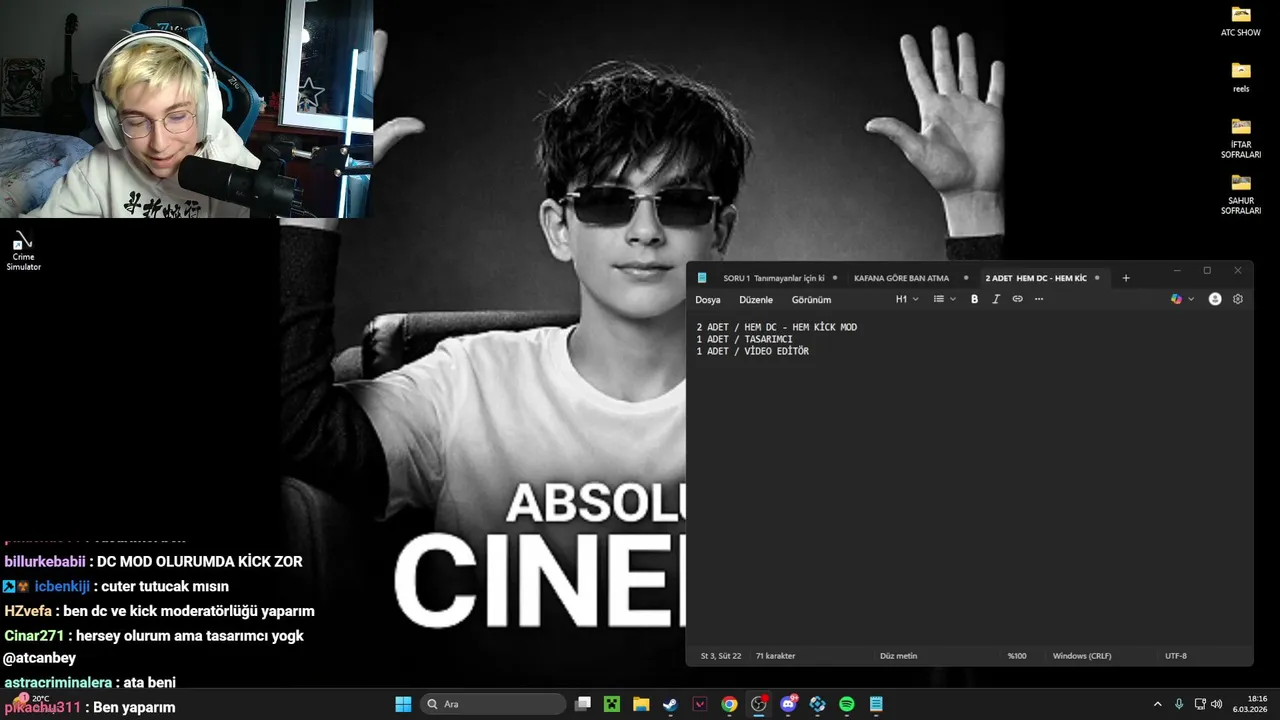This screenshot has width=1280, height=720.
Task: Expand the Copilot dropdown arrow
Action: 1191,299
